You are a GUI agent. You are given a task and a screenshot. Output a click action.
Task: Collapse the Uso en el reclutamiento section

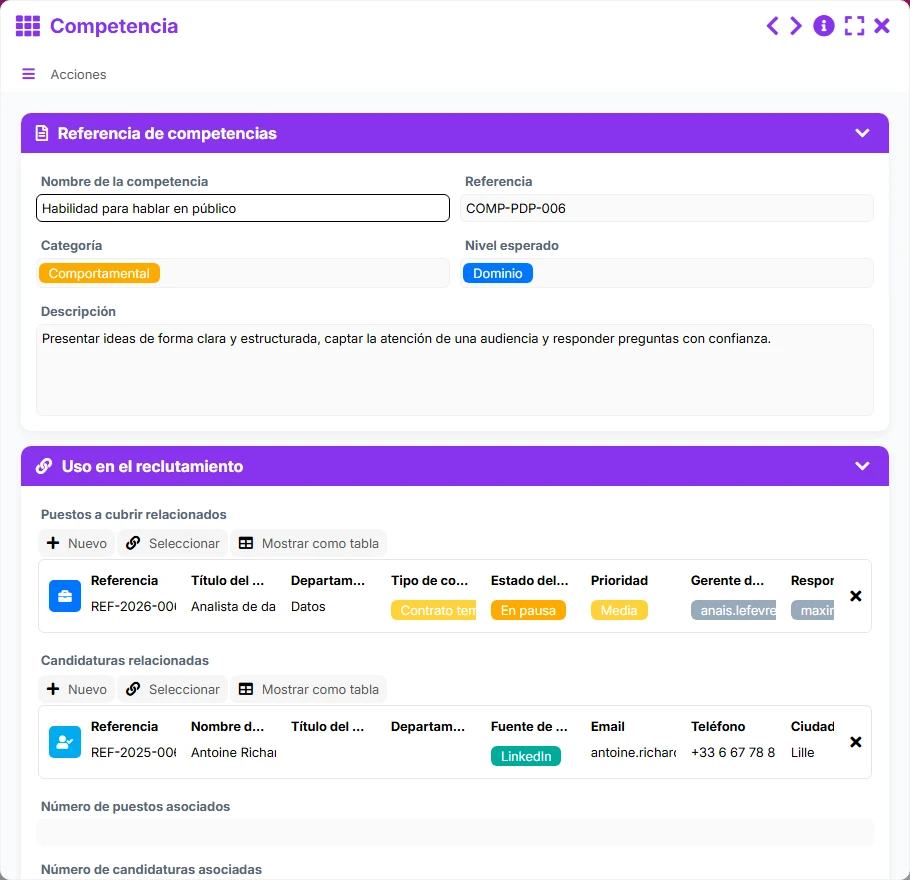(x=862, y=466)
